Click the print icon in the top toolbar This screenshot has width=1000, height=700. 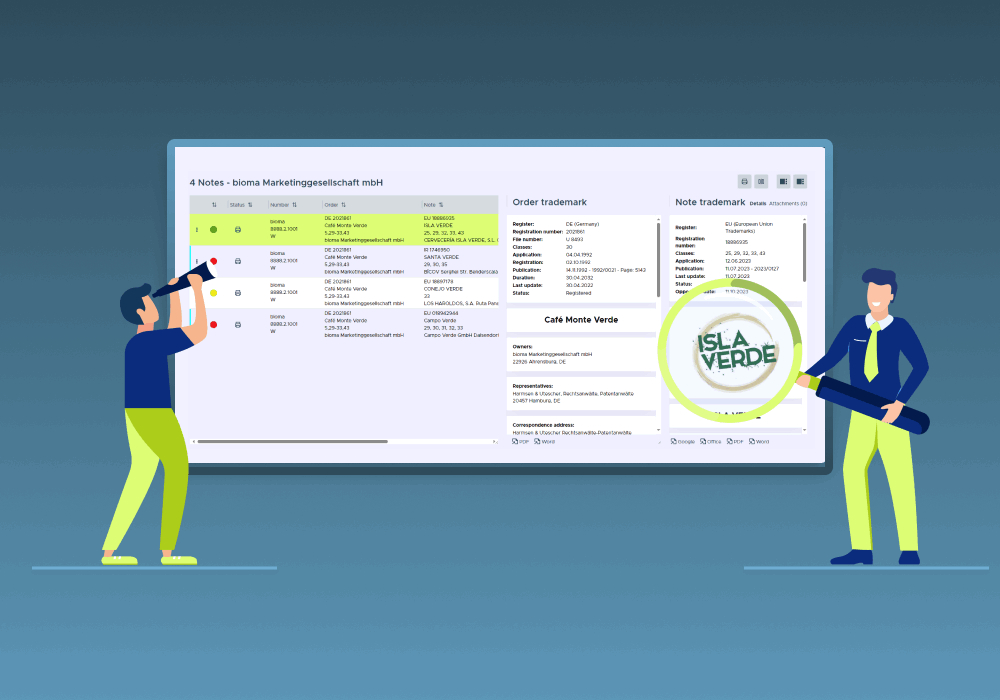click(744, 181)
